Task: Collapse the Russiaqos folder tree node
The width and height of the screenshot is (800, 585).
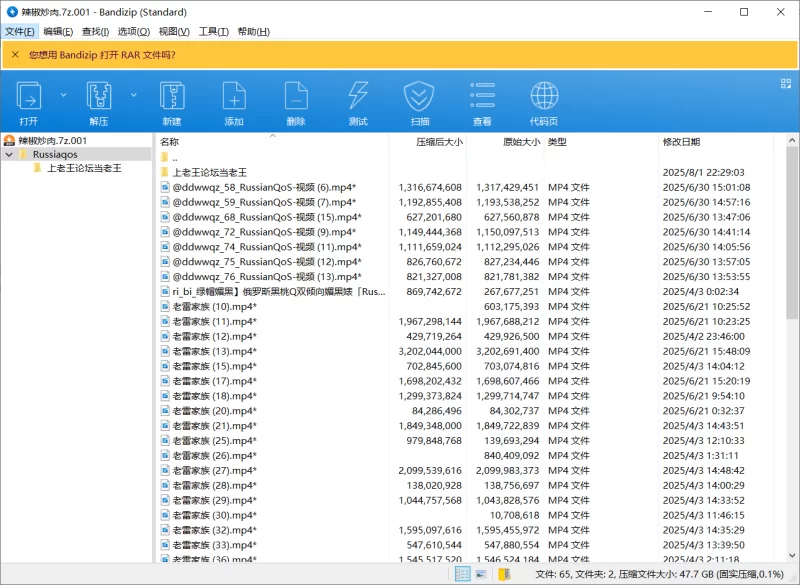Action: (x=9, y=155)
